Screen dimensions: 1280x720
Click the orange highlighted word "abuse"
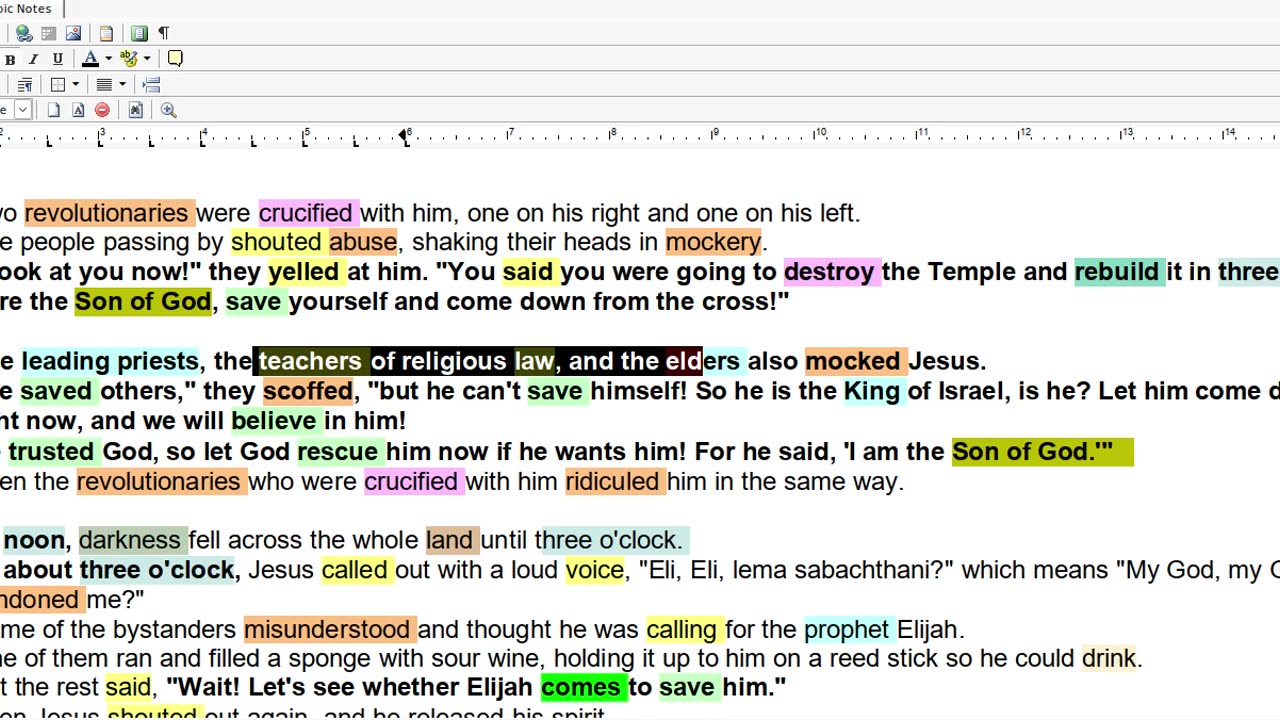coord(363,242)
